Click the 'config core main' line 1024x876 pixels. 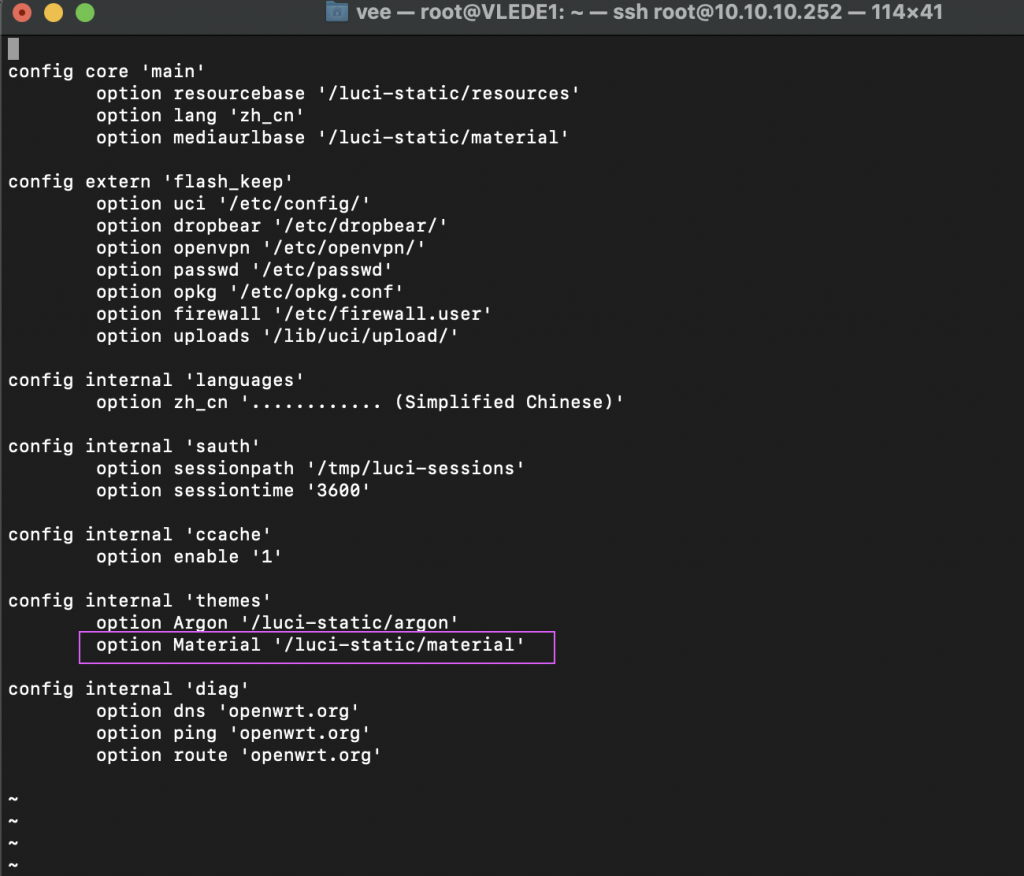click(x=106, y=71)
